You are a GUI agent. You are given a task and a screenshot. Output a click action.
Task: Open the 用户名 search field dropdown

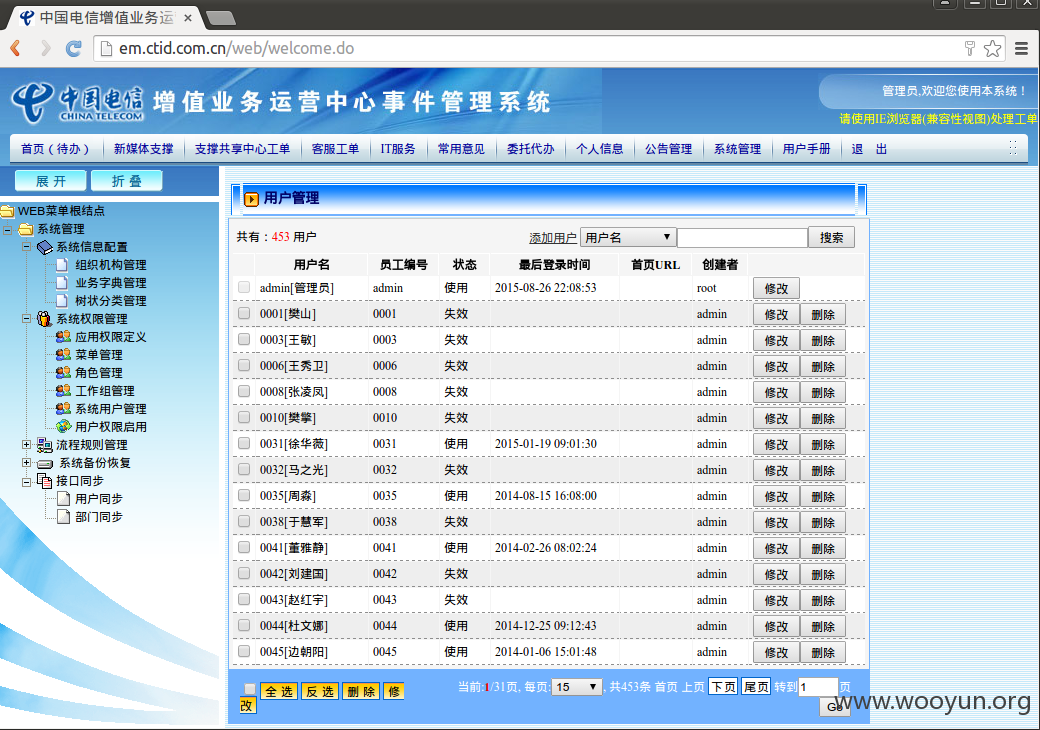click(x=627, y=237)
